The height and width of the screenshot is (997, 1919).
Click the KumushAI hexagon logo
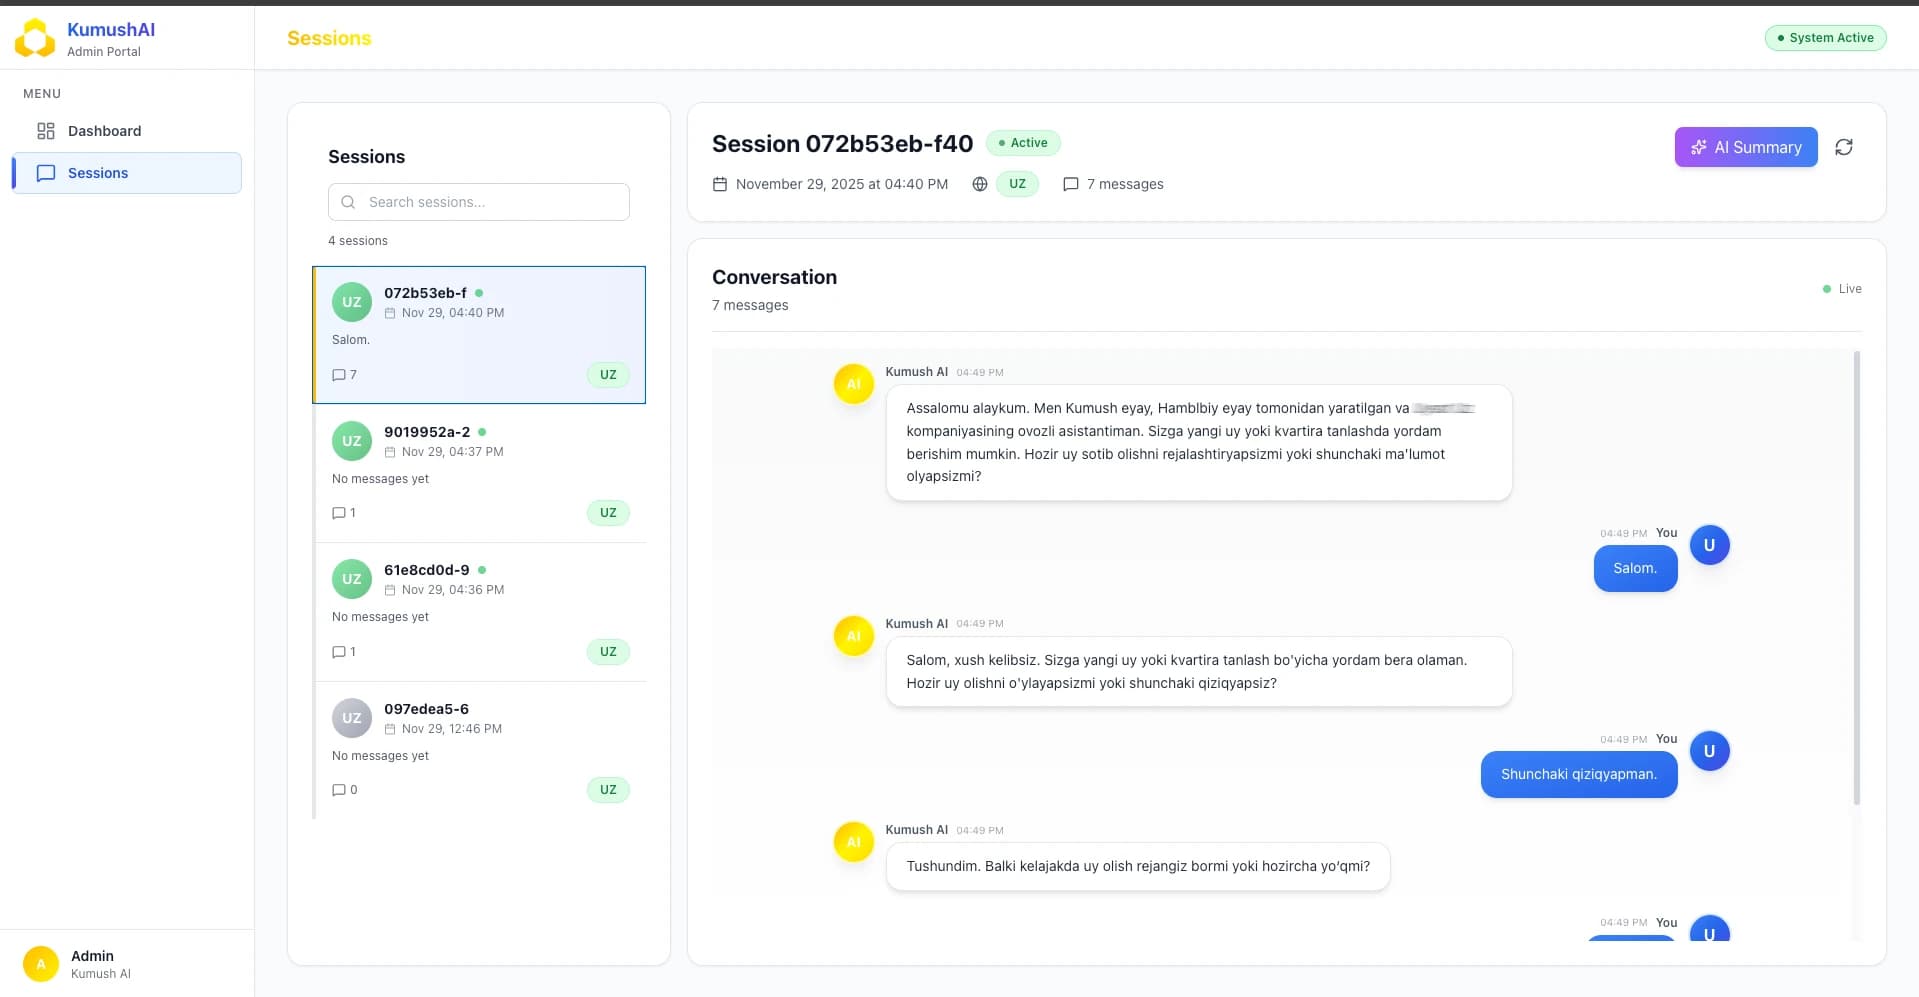coord(34,37)
